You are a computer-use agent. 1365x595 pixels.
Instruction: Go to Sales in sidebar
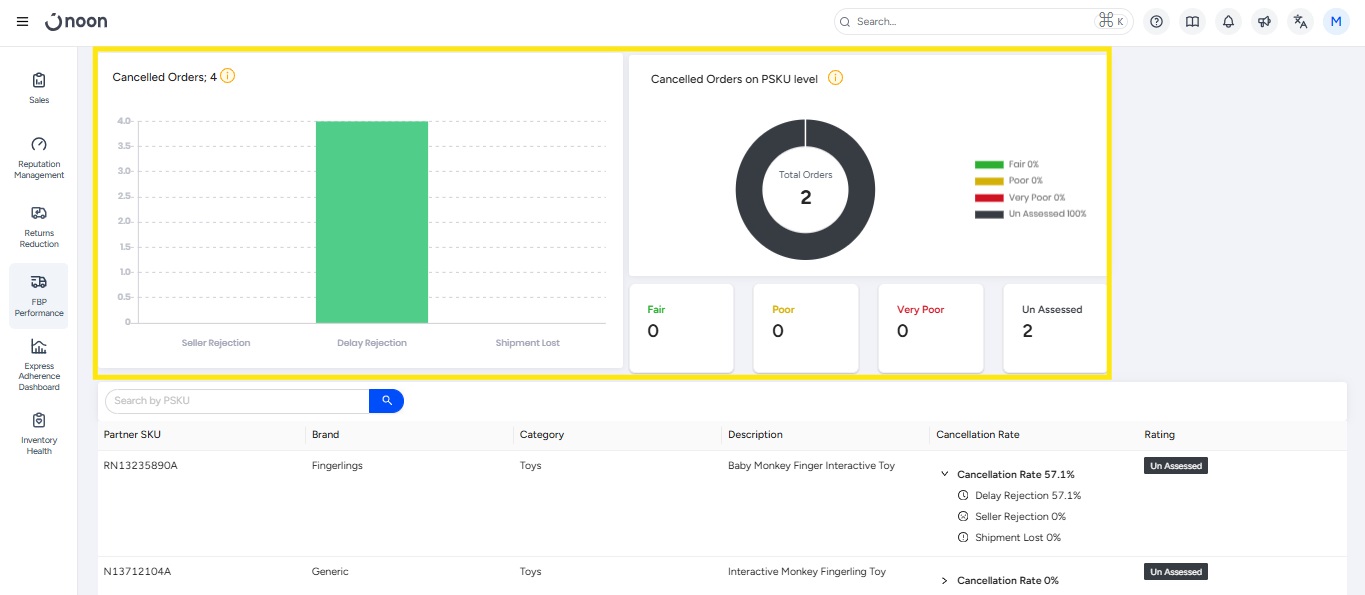point(39,88)
